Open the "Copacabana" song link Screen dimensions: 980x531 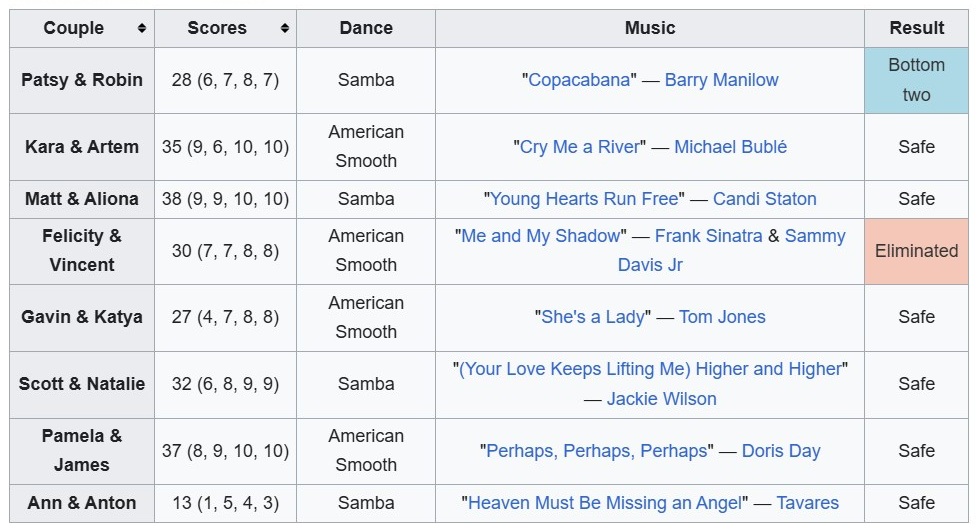click(581, 80)
